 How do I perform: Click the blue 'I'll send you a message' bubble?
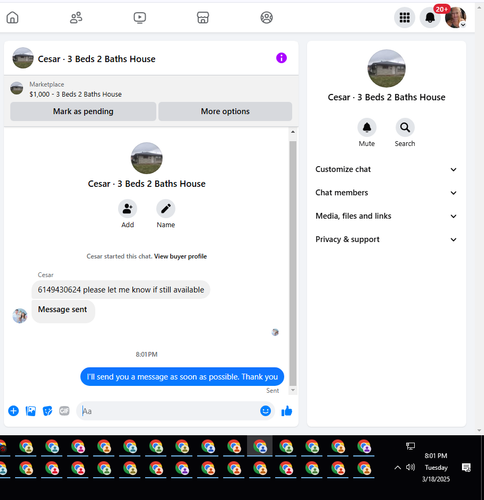pyautogui.click(x=182, y=377)
